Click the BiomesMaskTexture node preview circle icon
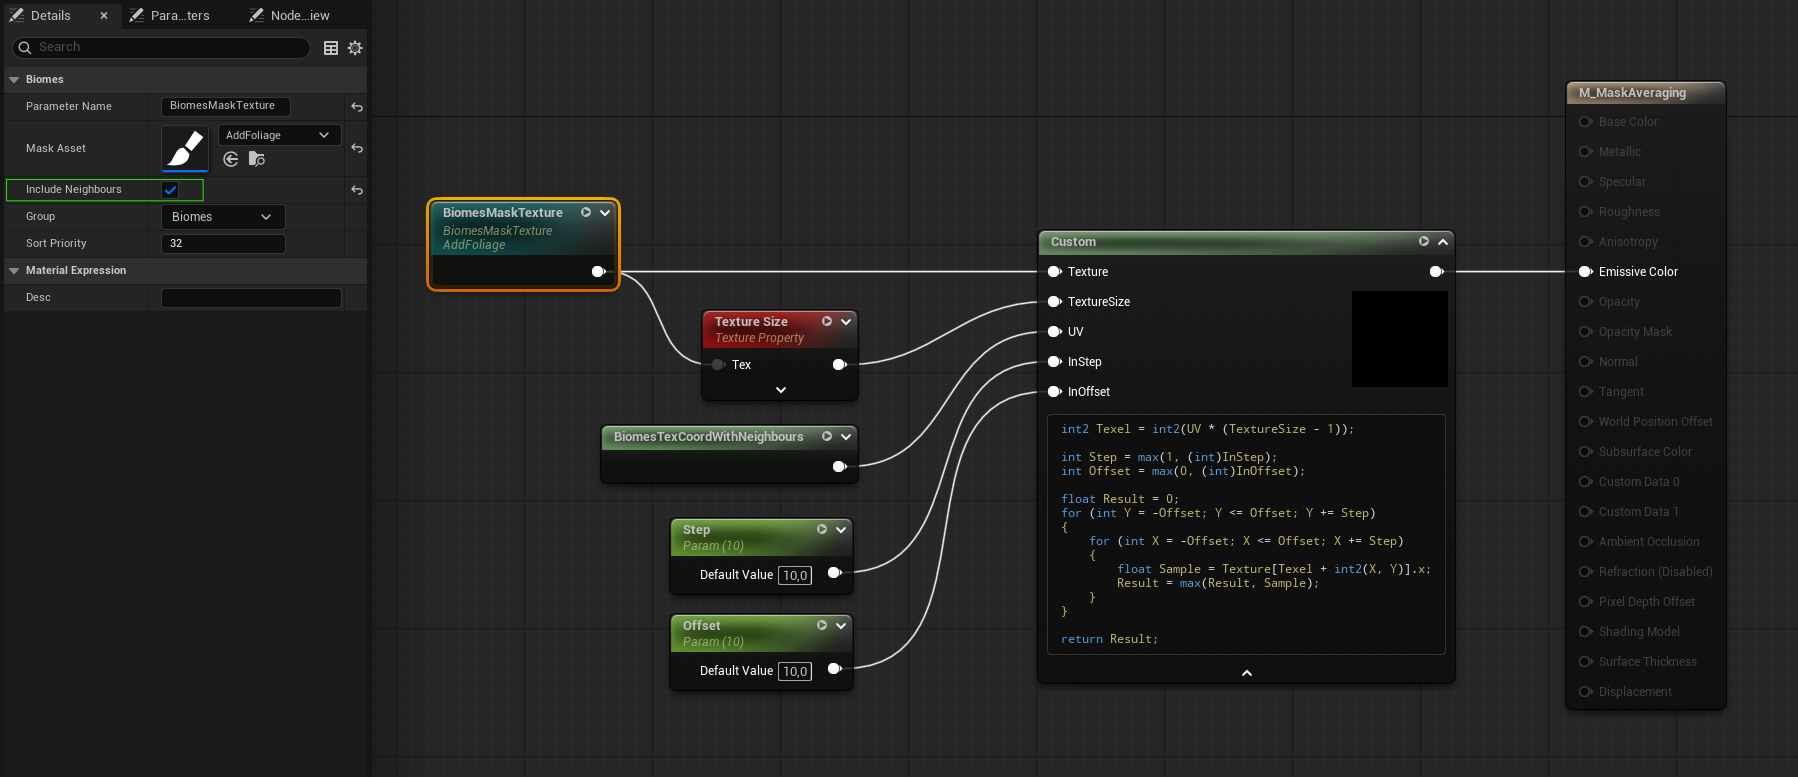This screenshot has height=777, width=1798. click(586, 212)
